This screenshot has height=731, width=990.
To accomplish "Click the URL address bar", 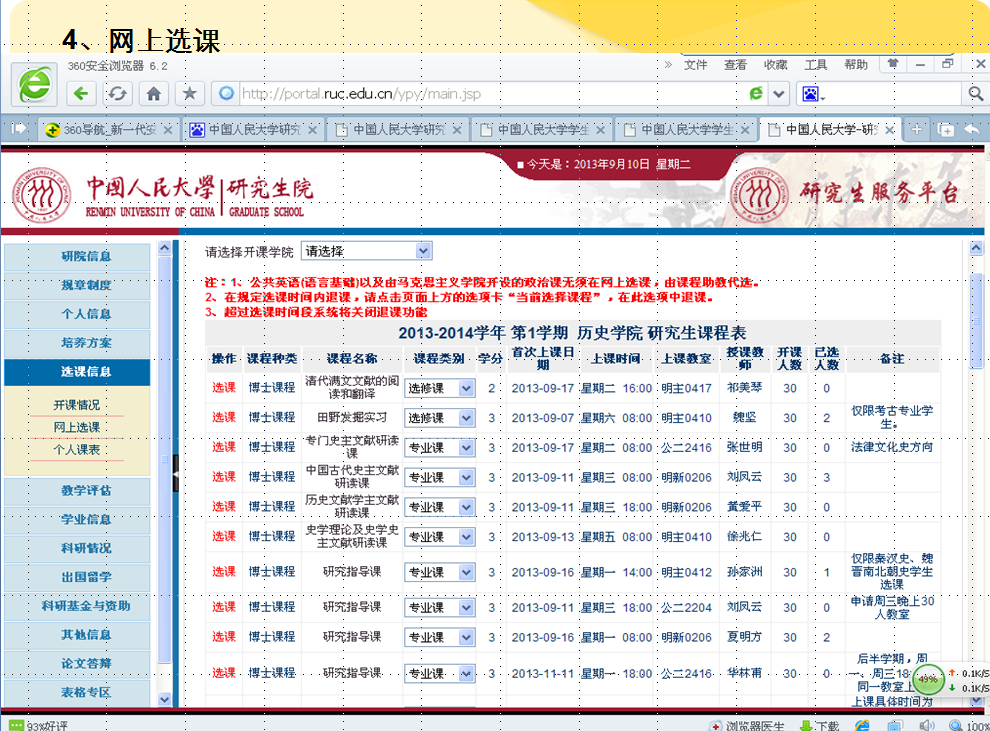I will (x=480, y=94).
